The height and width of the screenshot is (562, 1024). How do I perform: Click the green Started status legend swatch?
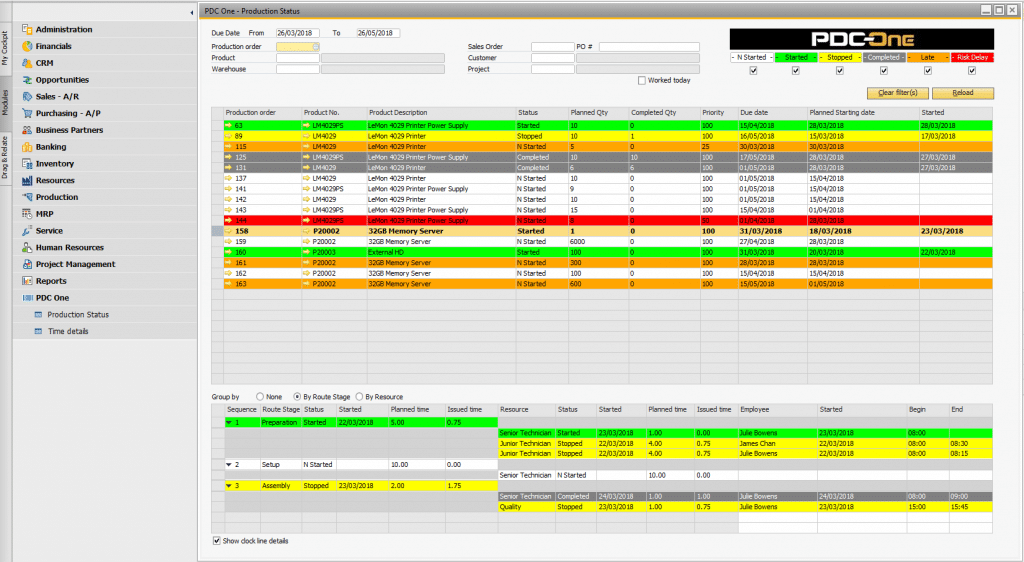[x=797, y=58]
